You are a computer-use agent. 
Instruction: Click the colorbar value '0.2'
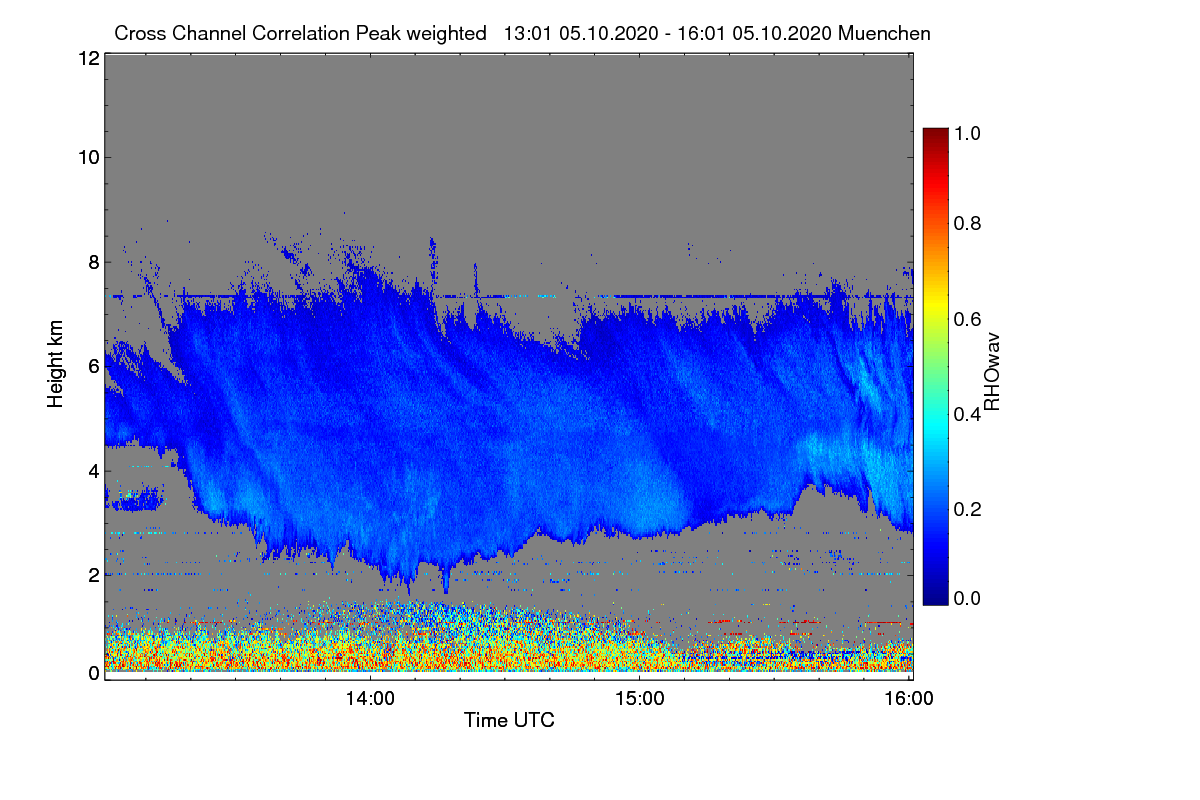pos(969,509)
